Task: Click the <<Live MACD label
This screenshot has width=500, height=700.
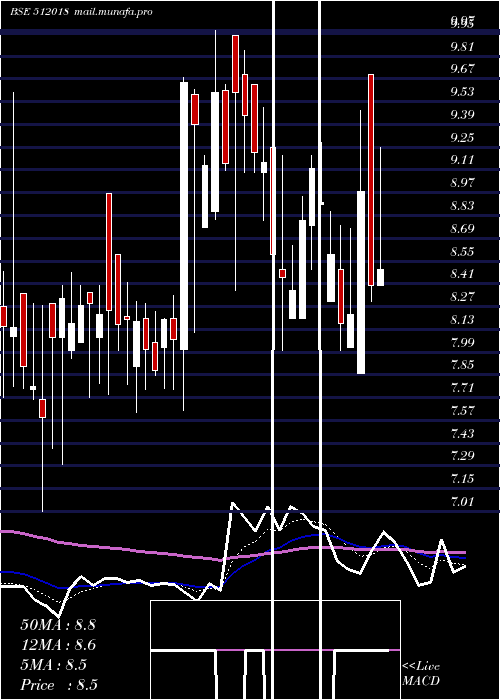Action: point(421,673)
